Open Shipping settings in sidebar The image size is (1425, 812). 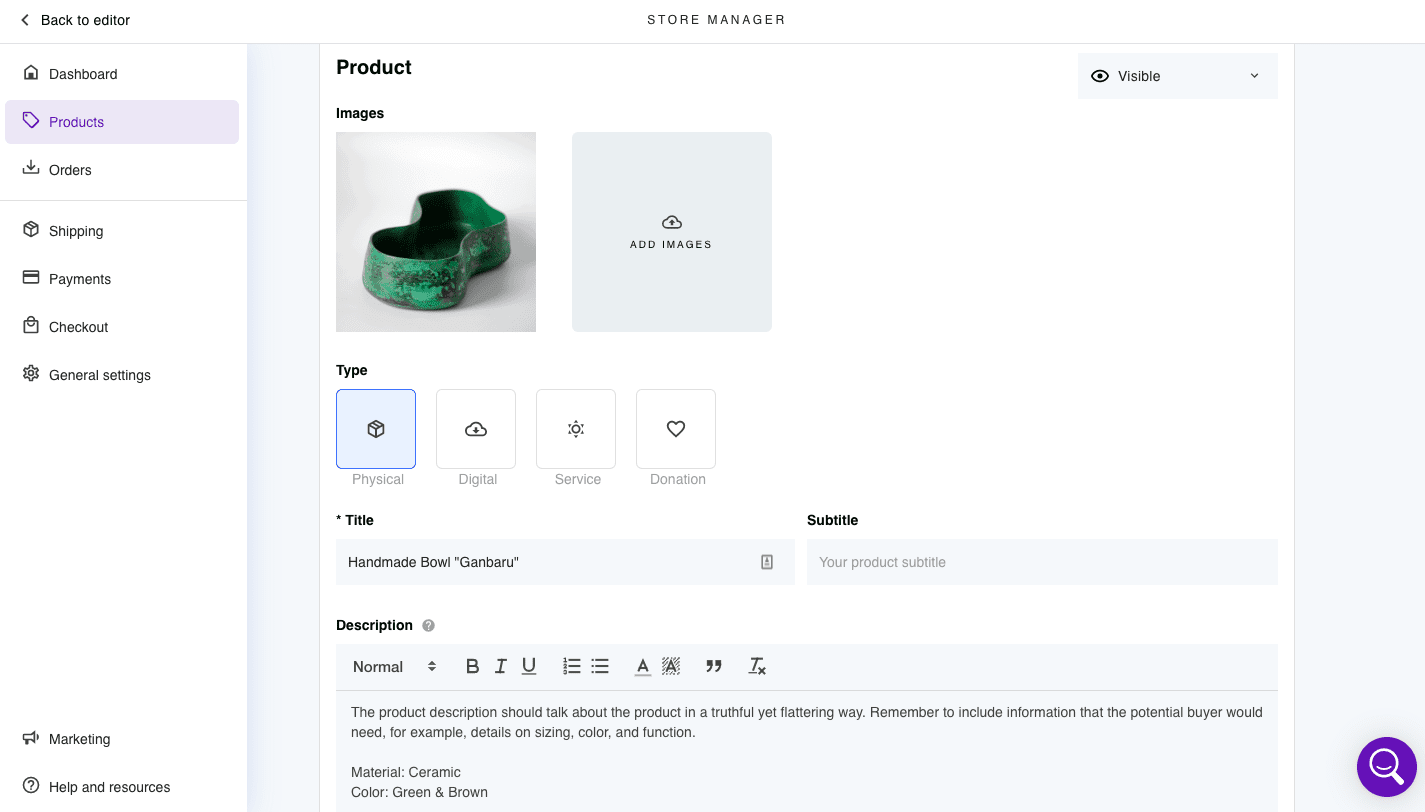tap(76, 231)
